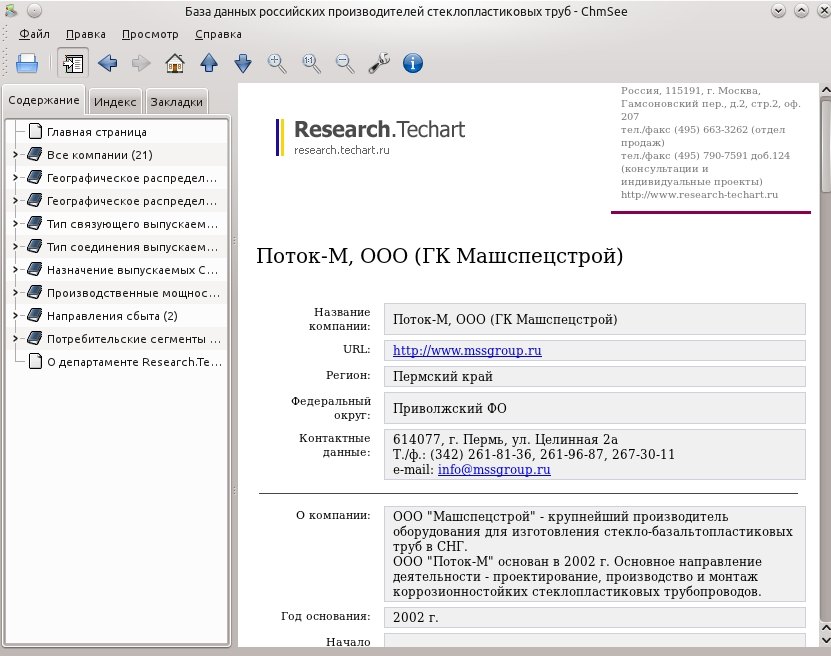The width and height of the screenshot is (831, 656).
Task: Switch to the Содержание tab
Action: [x=44, y=100]
